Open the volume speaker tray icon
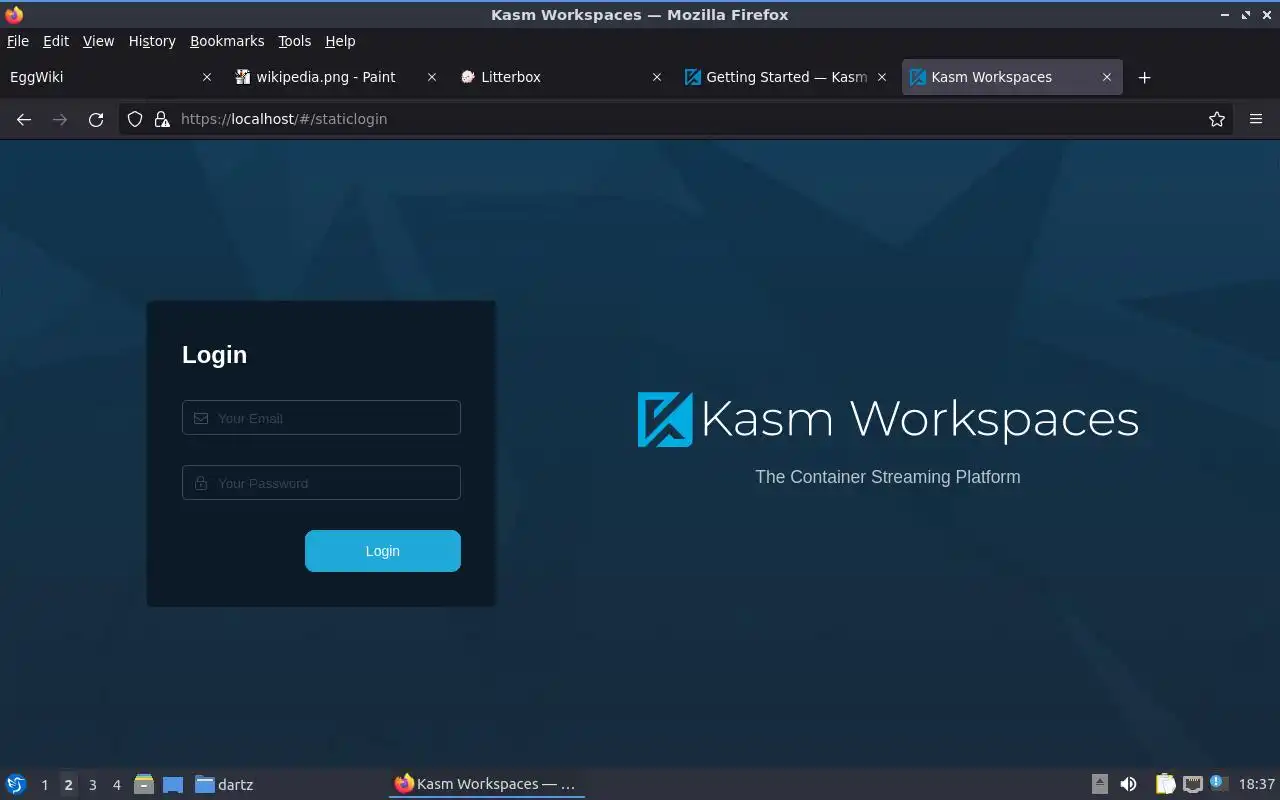The image size is (1280, 800). [1128, 784]
